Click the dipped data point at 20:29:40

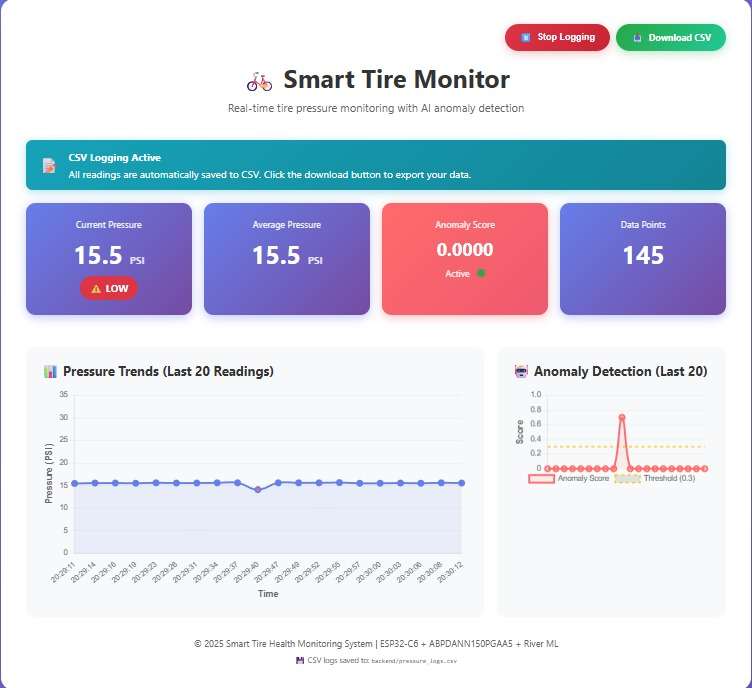[x=258, y=490]
